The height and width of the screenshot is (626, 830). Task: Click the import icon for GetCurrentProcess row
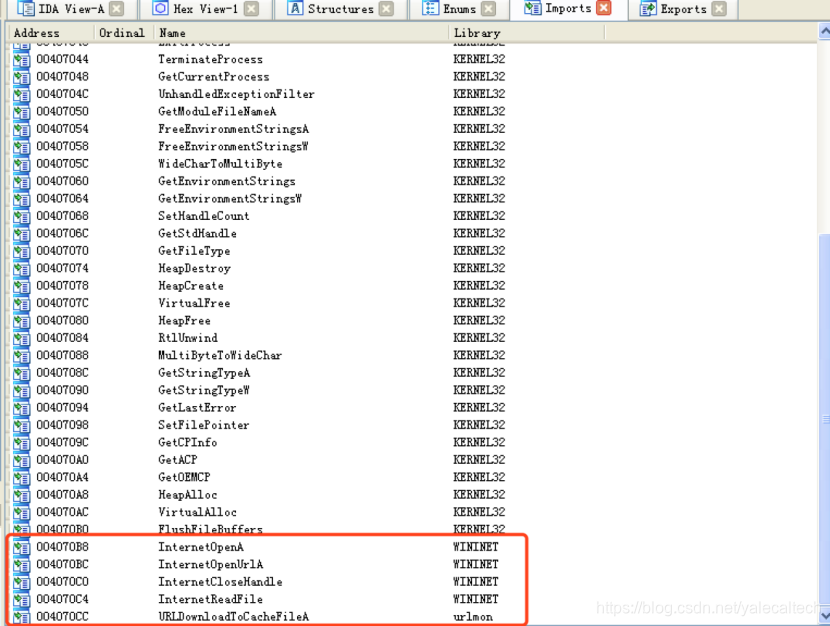[x=22, y=77]
